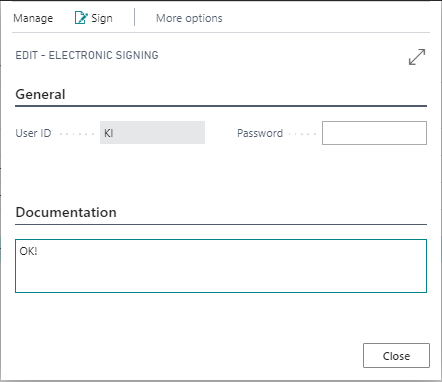442x382 pixels.
Task: Open More options menu
Action: [189, 18]
